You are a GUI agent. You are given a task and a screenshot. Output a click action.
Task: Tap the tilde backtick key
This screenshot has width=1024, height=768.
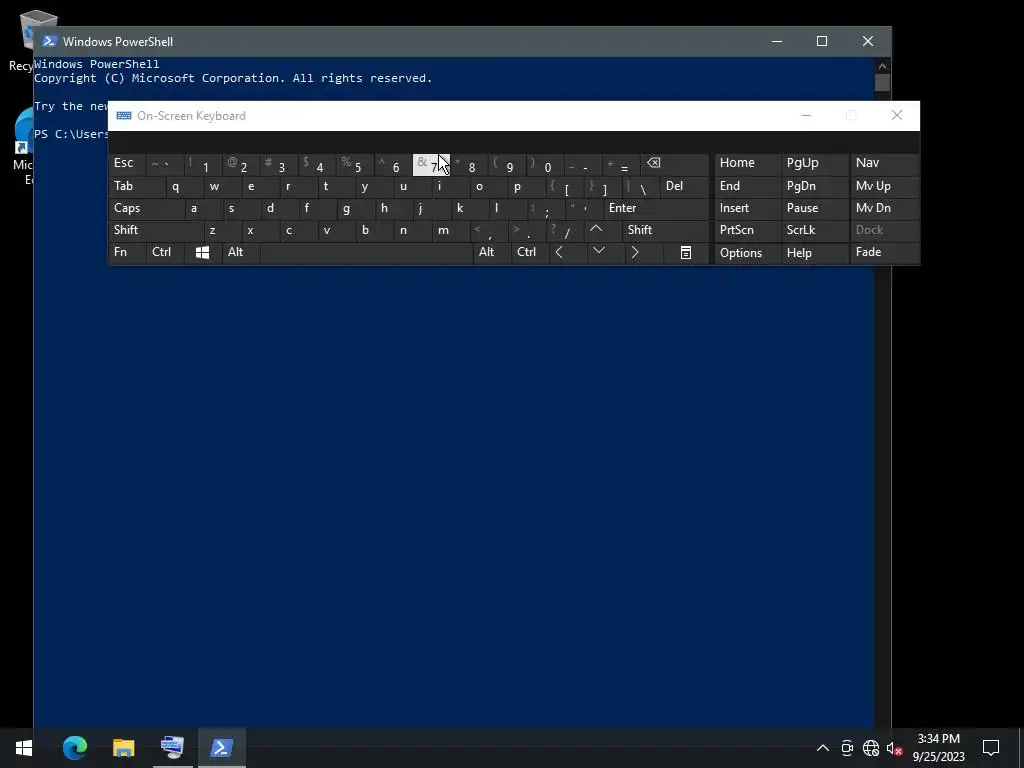click(163, 164)
